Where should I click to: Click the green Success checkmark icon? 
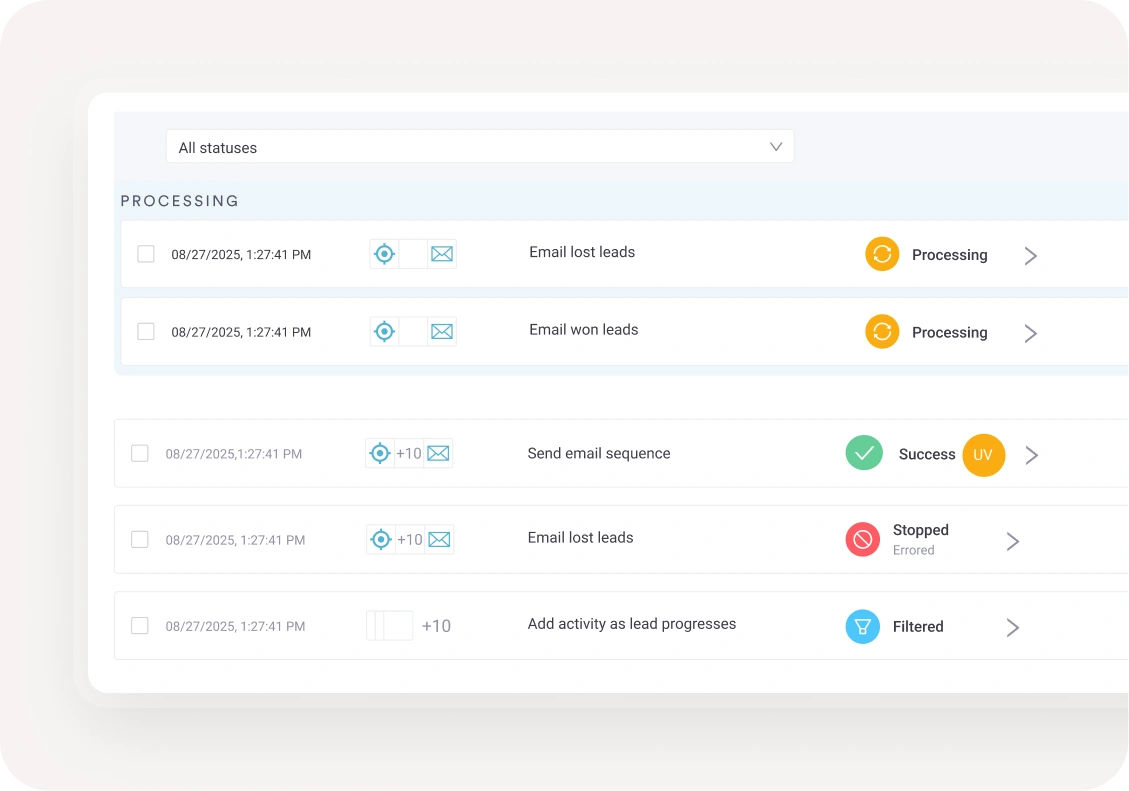pyautogui.click(x=864, y=453)
